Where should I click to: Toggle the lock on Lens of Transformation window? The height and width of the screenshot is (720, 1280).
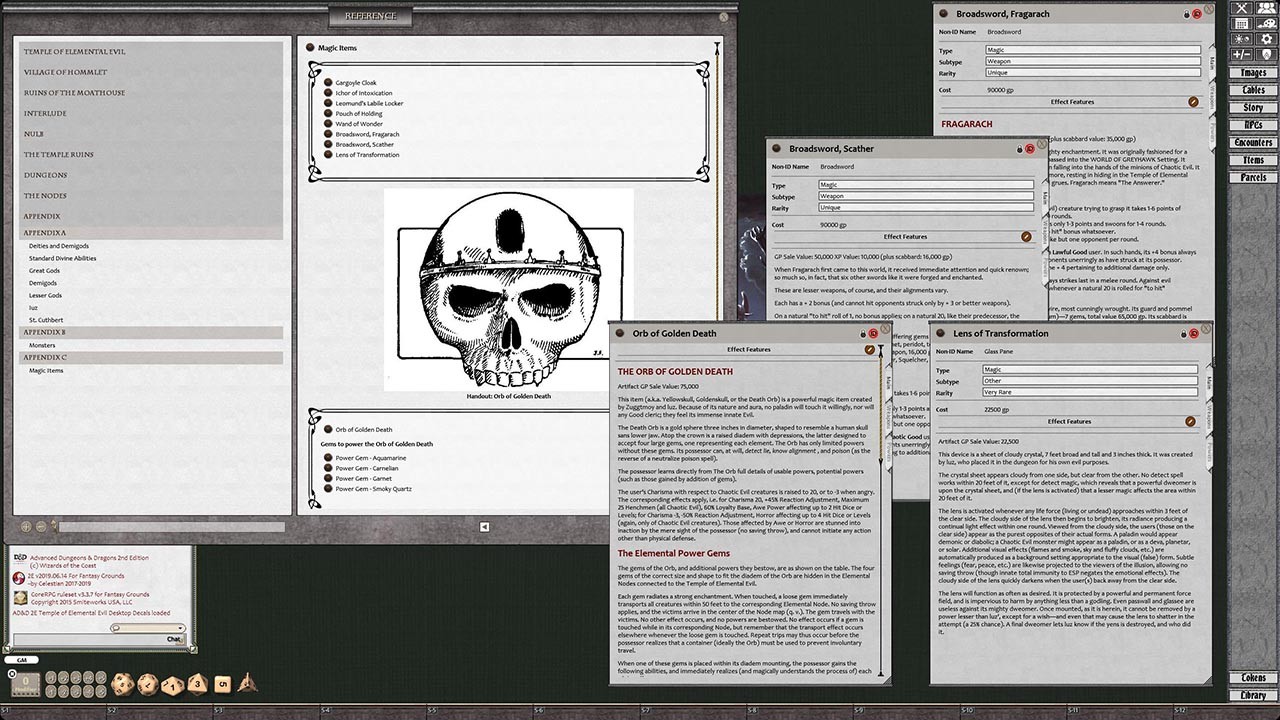coord(1183,334)
